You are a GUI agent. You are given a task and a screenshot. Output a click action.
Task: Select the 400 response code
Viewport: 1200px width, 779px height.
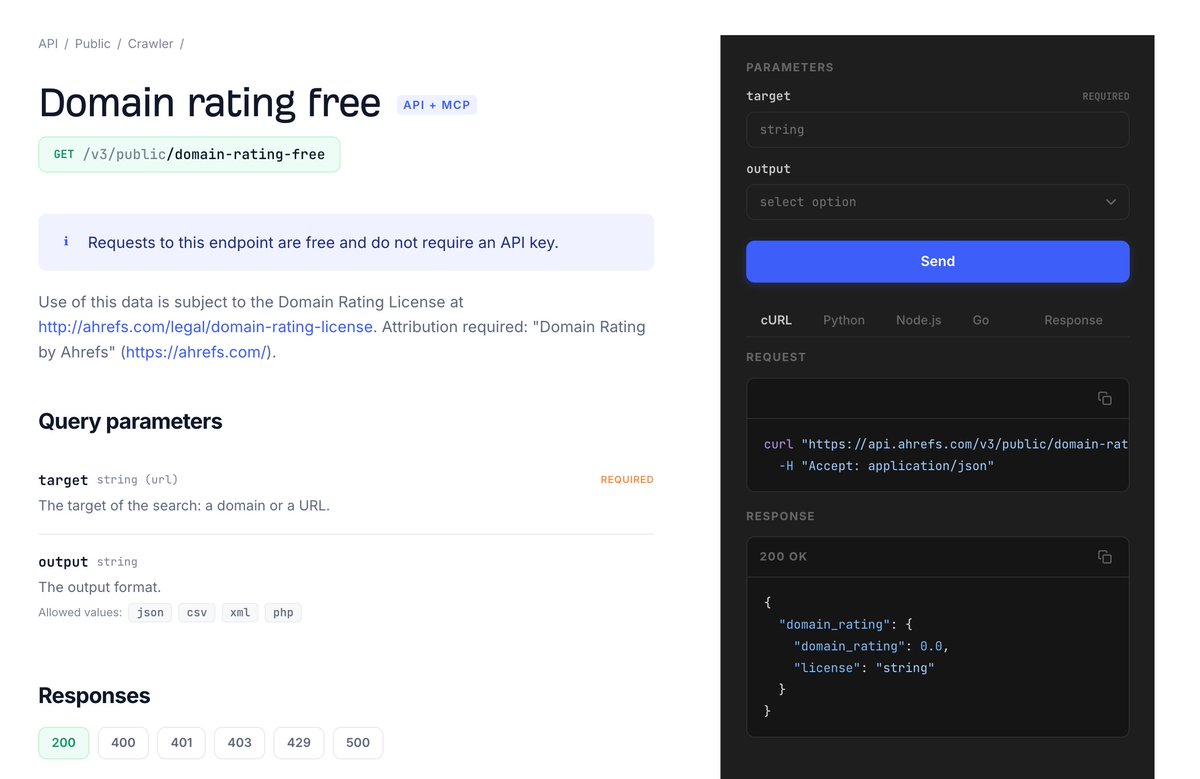pyautogui.click(x=123, y=743)
